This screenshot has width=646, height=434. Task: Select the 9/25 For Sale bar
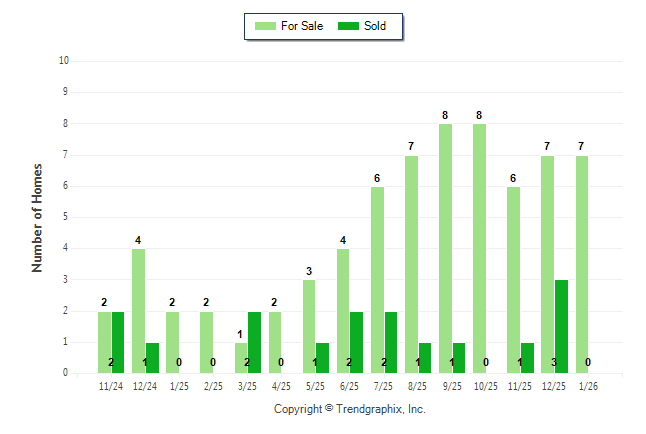tap(445, 248)
